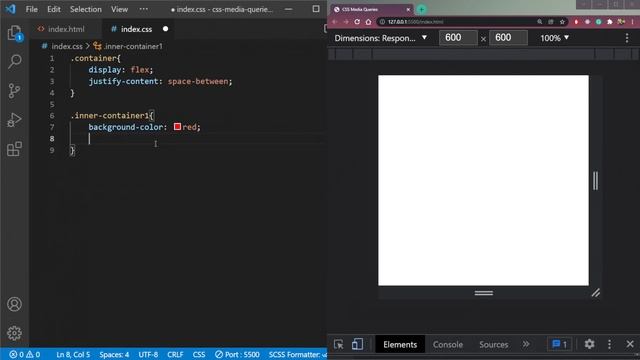The width and height of the screenshot is (640, 360).
Task: Click the Port : 5500 Live Server status
Action: [237, 354]
